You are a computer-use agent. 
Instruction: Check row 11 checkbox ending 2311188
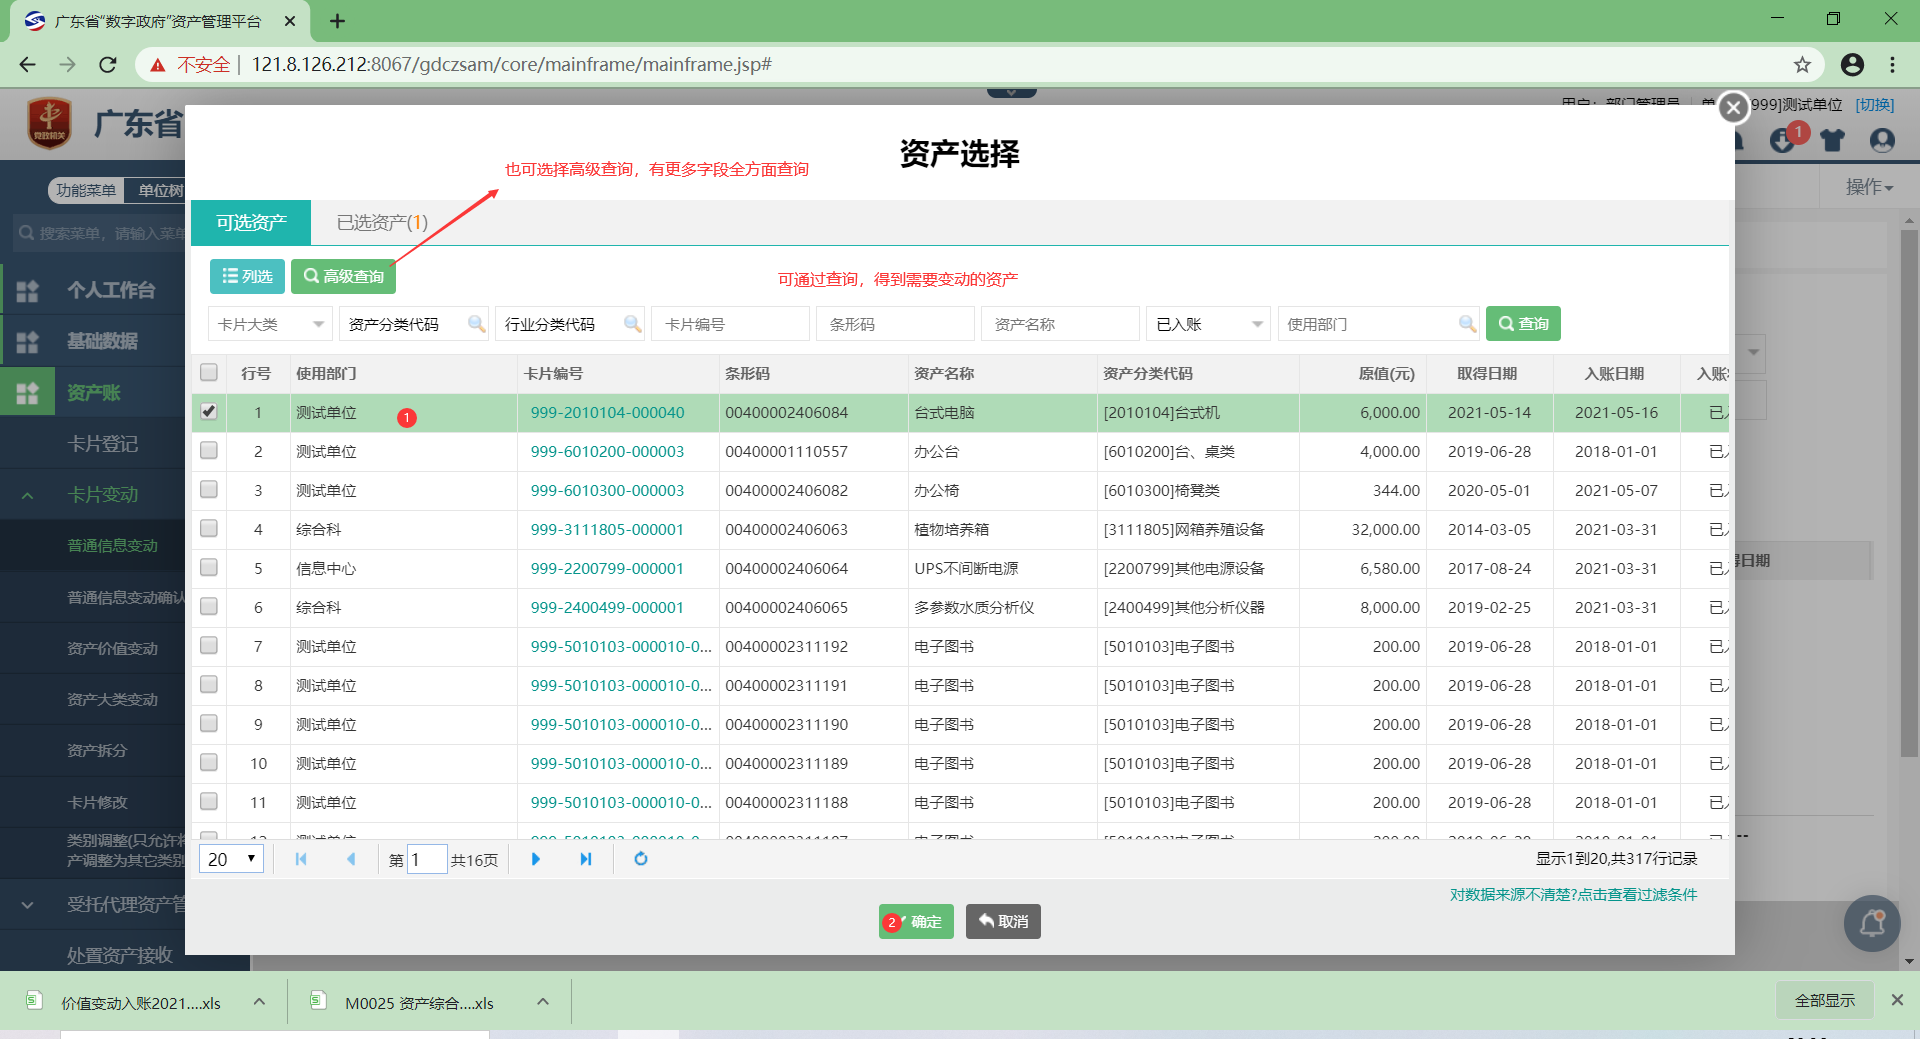pyautogui.click(x=209, y=801)
